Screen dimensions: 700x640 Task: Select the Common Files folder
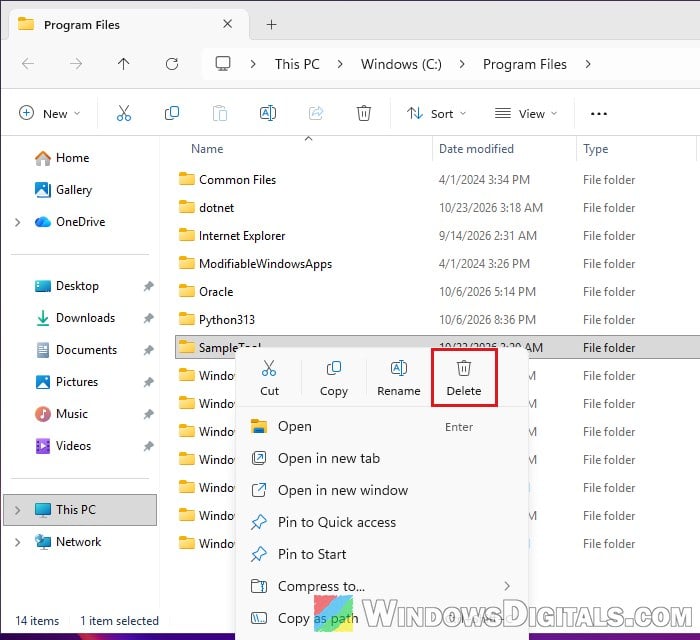(237, 180)
